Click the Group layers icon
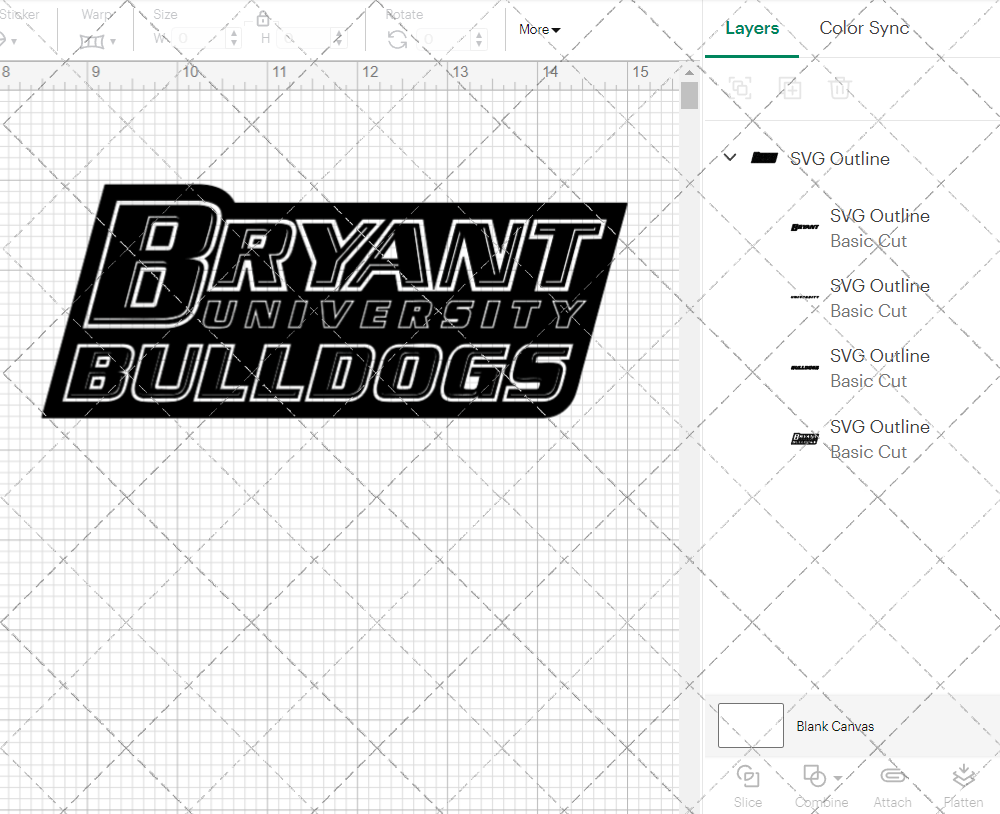 (x=740, y=88)
